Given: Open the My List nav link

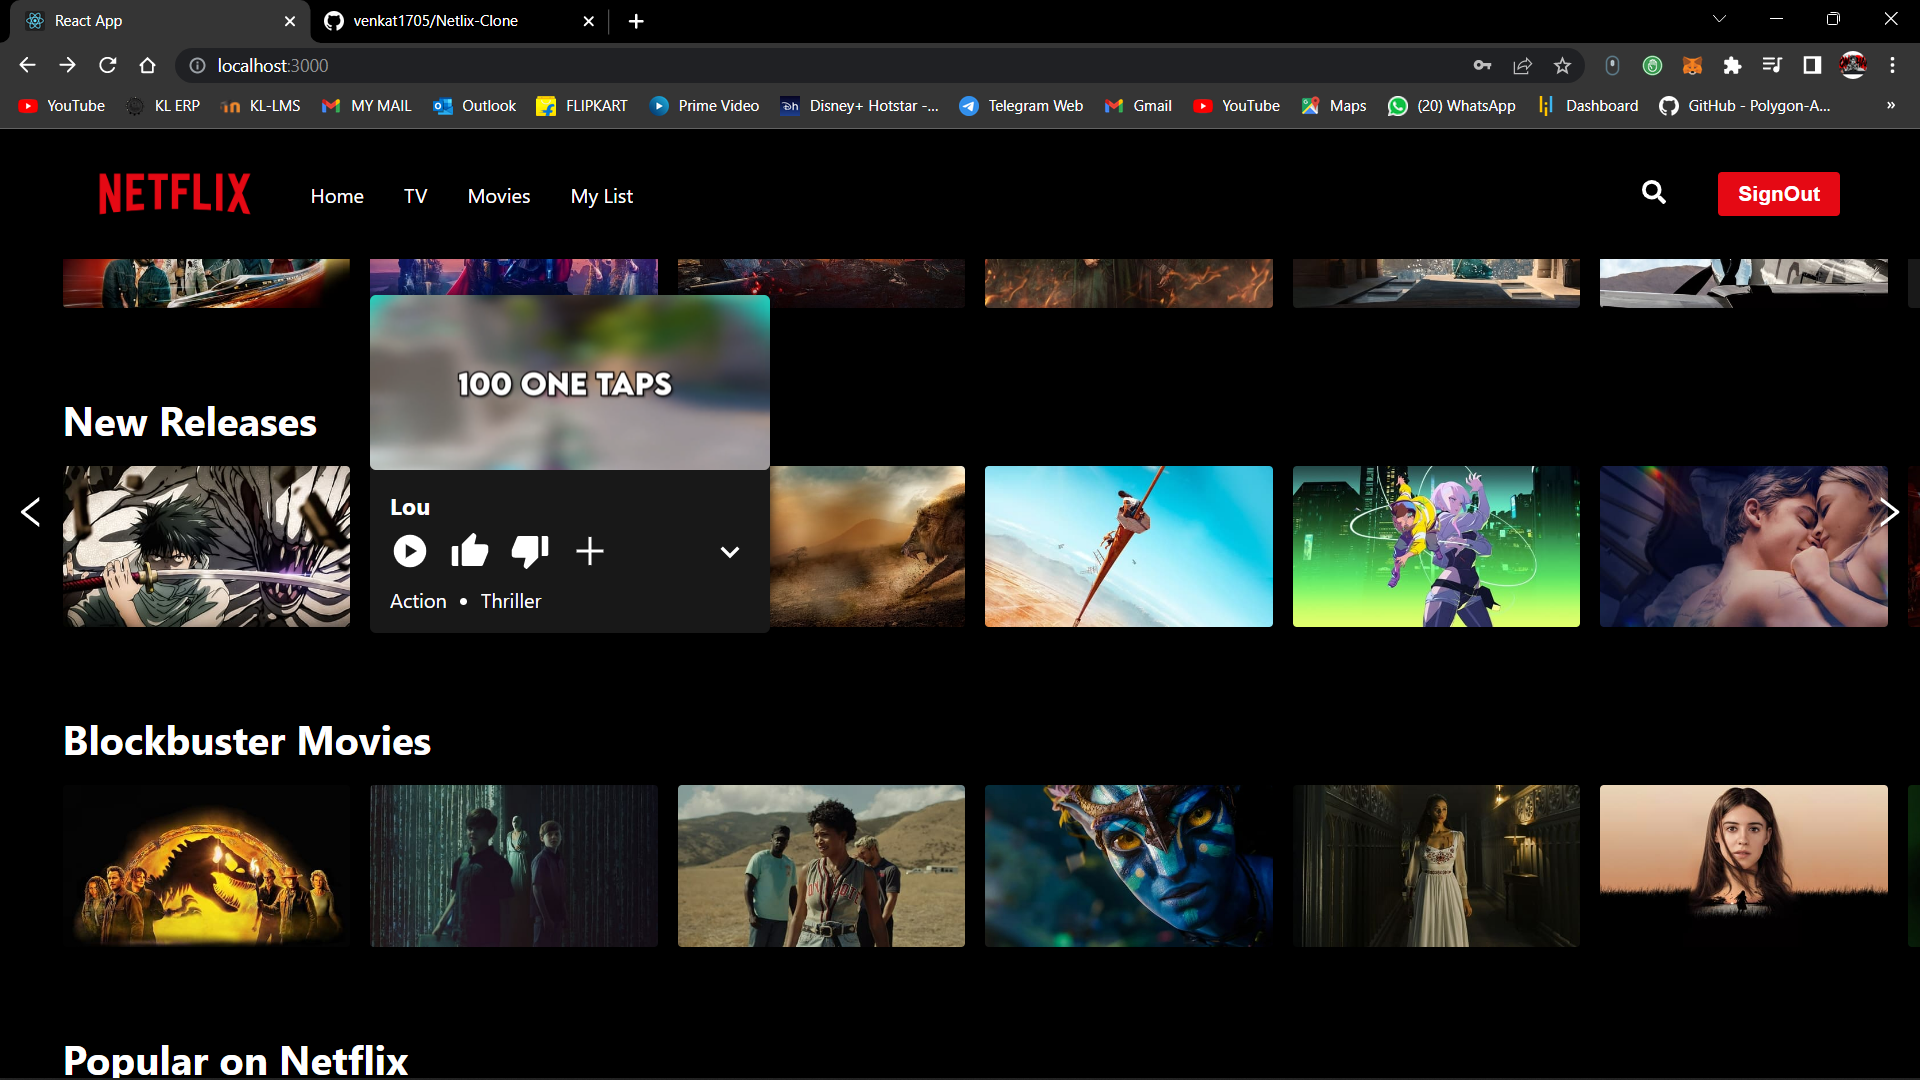Looking at the screenshot, I should point(602,196).
